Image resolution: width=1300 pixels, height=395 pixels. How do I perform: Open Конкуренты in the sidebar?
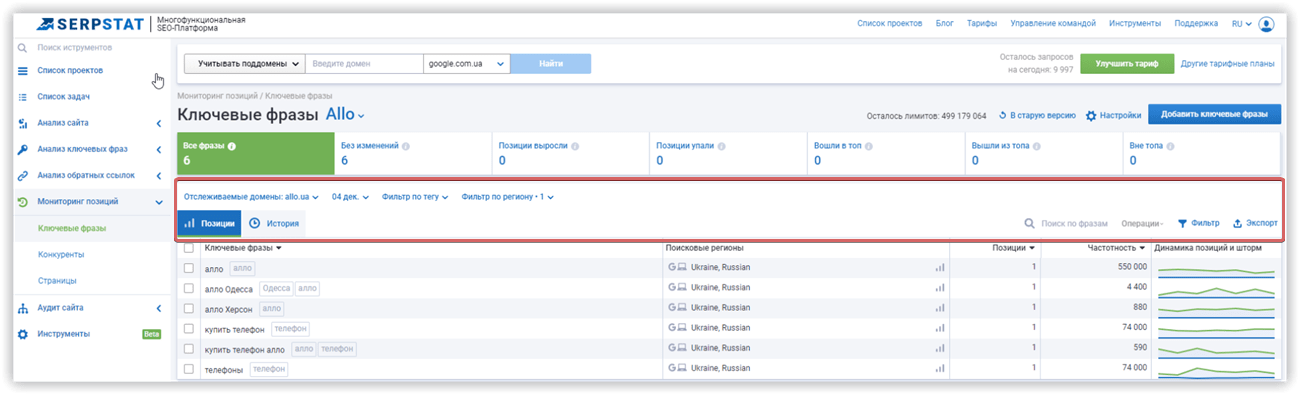[60, 255]
